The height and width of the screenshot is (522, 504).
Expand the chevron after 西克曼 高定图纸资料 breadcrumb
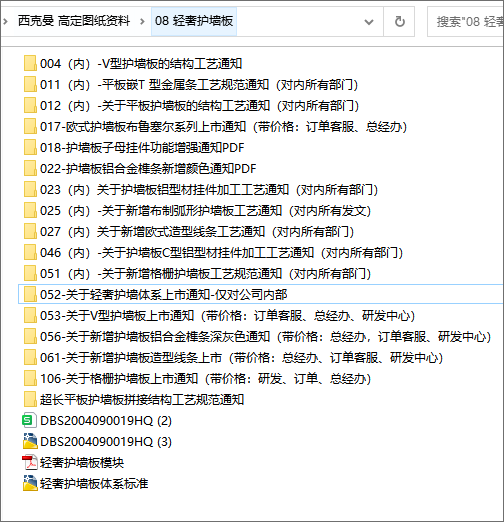[x=142, y=22]
